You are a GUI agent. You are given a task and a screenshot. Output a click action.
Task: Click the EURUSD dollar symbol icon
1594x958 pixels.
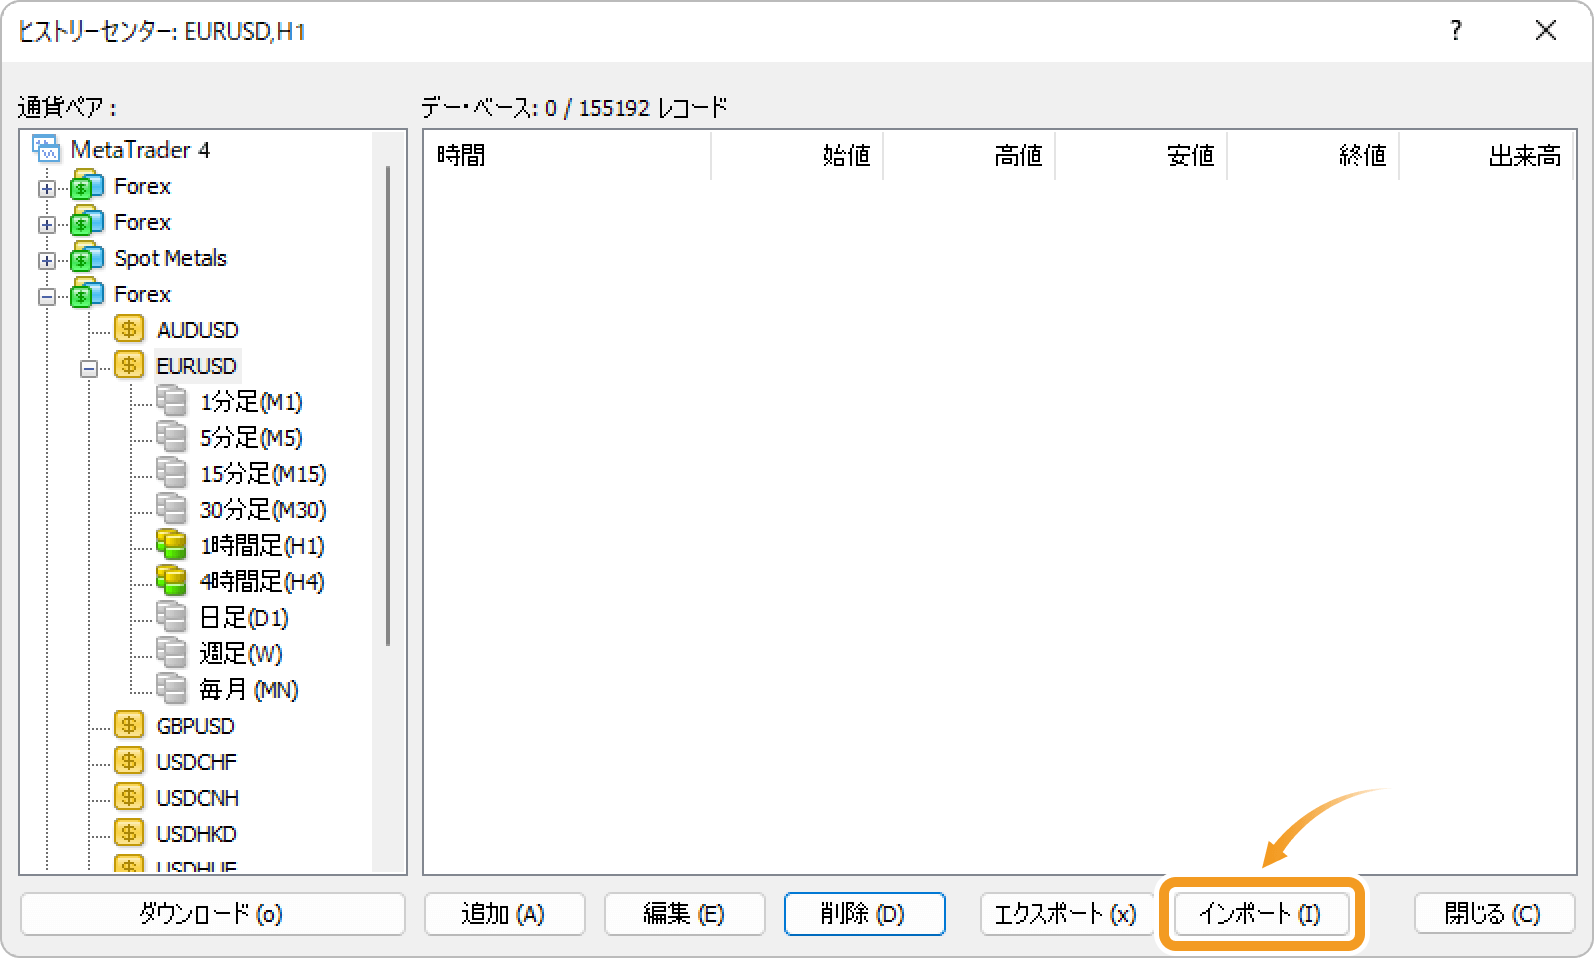click(129, 365)
